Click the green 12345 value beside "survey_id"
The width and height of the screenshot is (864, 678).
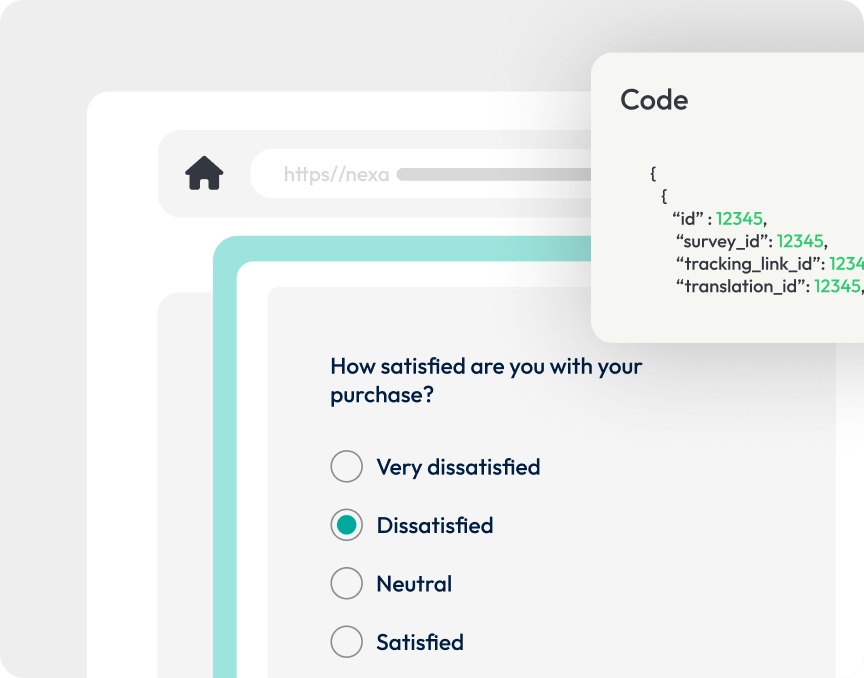pos(799,241)
